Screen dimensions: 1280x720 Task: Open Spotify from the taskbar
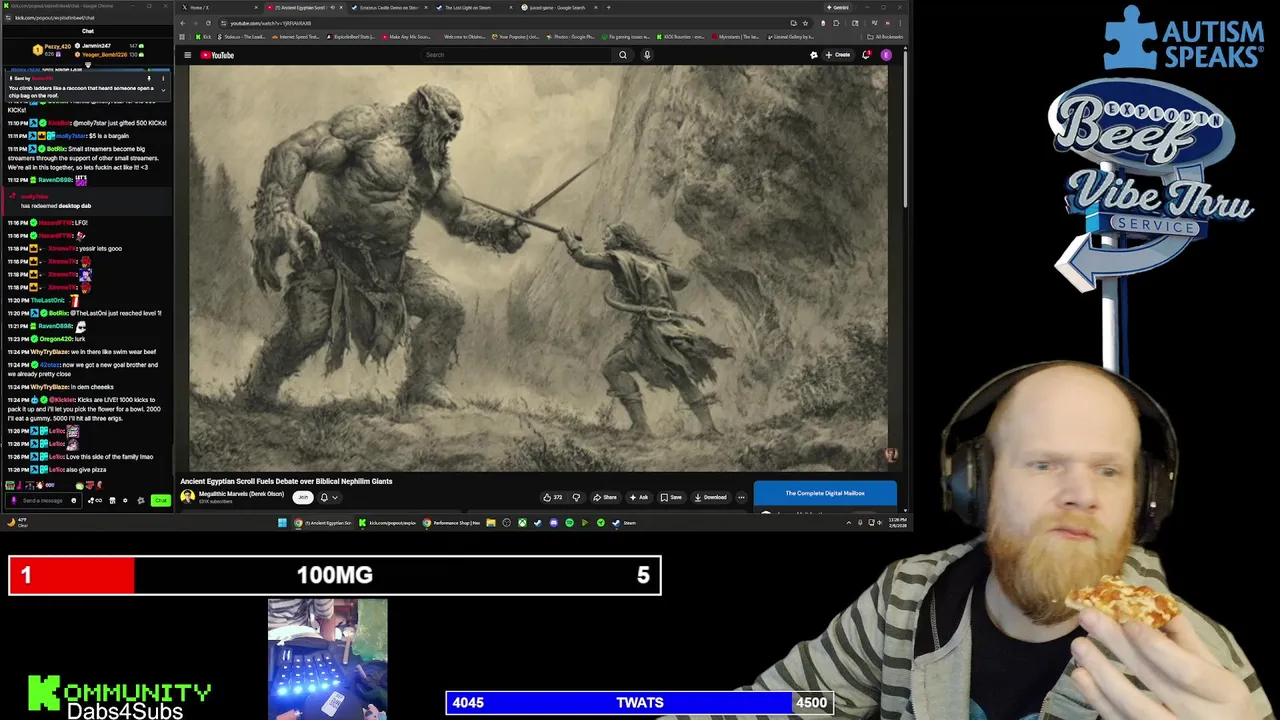(x=569, y=523)
